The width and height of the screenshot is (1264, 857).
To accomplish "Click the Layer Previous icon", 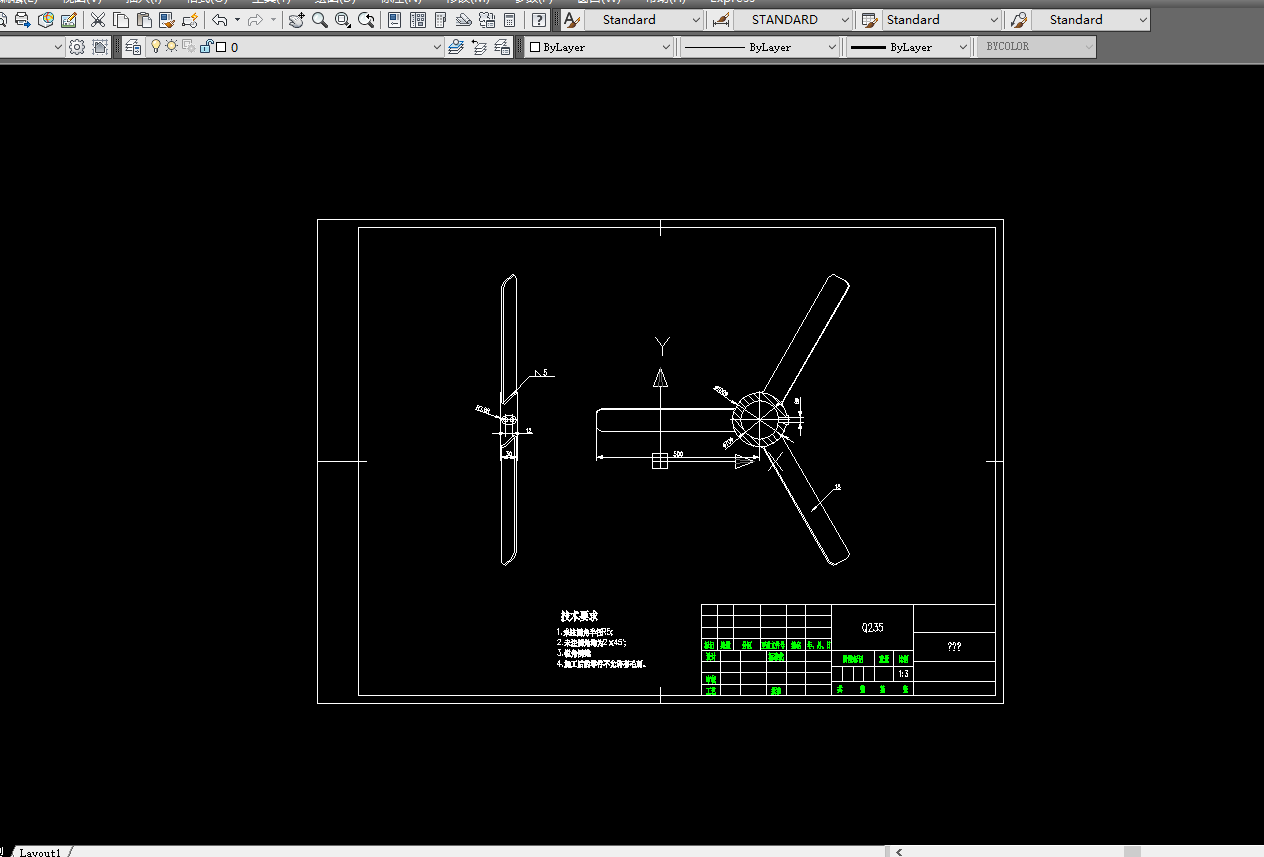I will (479, 47).
